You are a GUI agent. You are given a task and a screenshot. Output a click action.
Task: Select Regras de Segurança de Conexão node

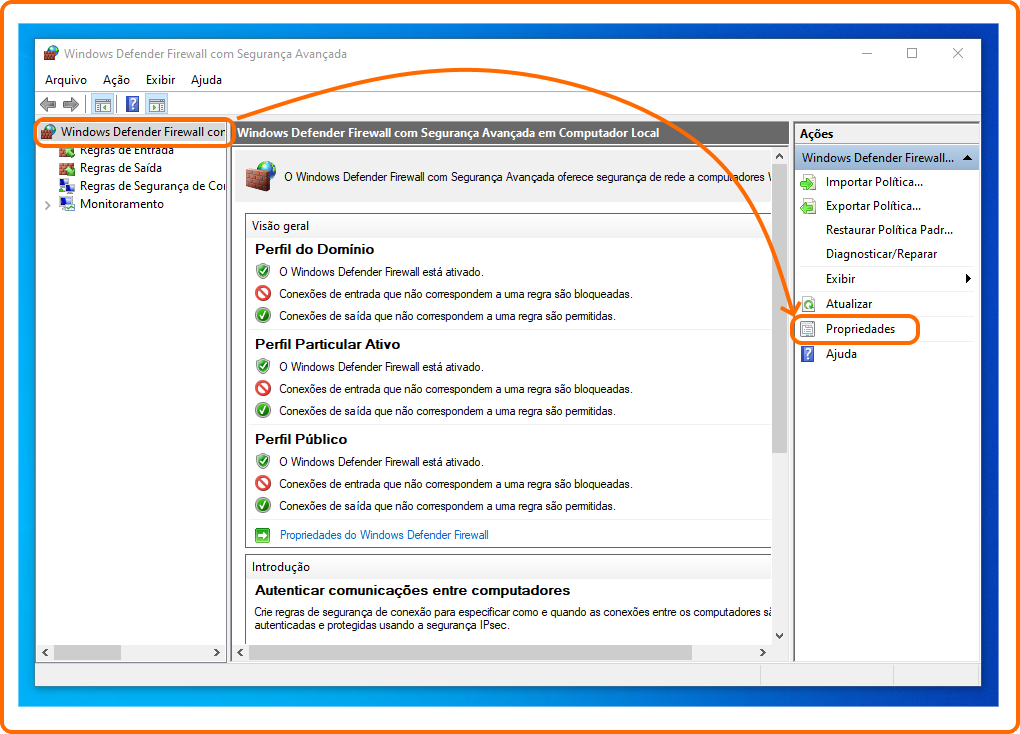(152, 186)
